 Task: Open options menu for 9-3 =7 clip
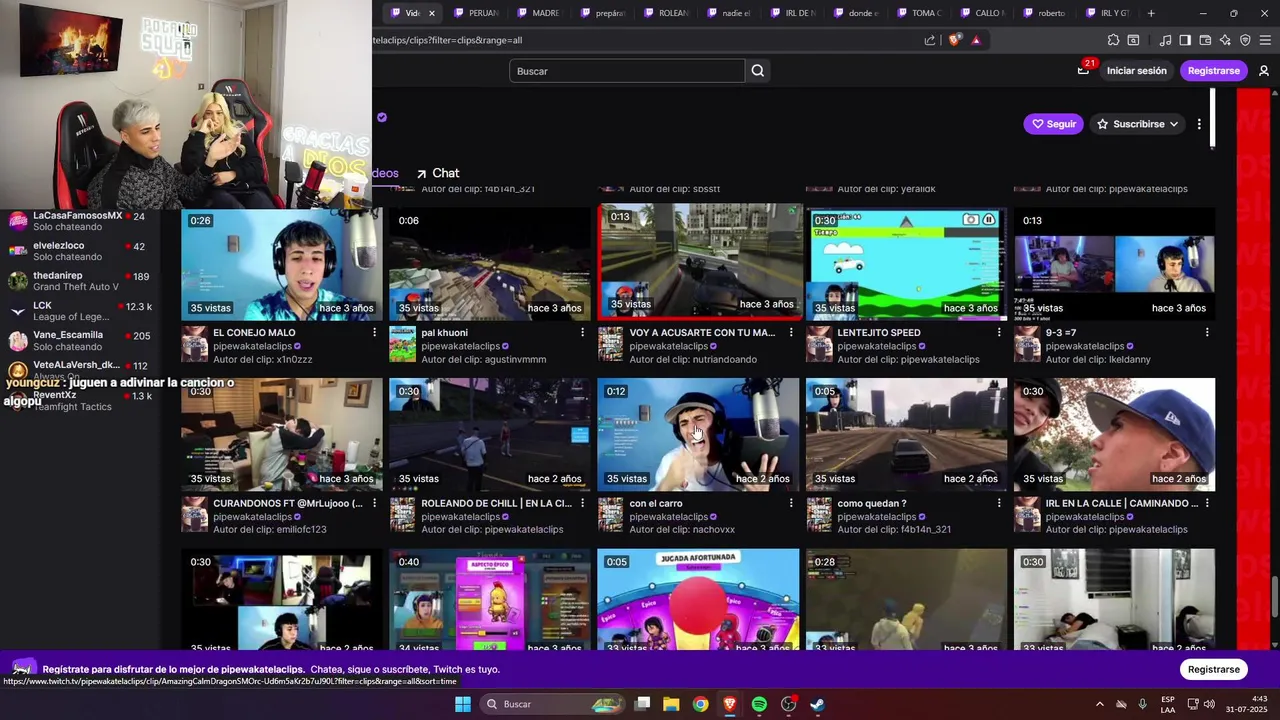coord(1207,332)
